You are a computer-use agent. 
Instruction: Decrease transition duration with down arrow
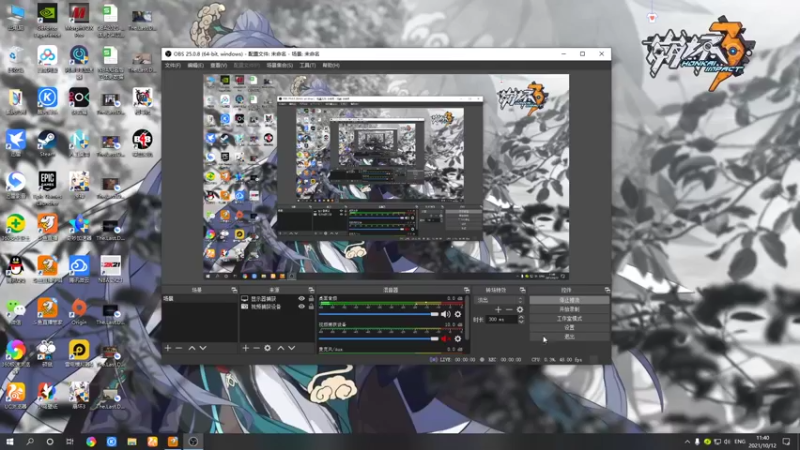point(521,321)
